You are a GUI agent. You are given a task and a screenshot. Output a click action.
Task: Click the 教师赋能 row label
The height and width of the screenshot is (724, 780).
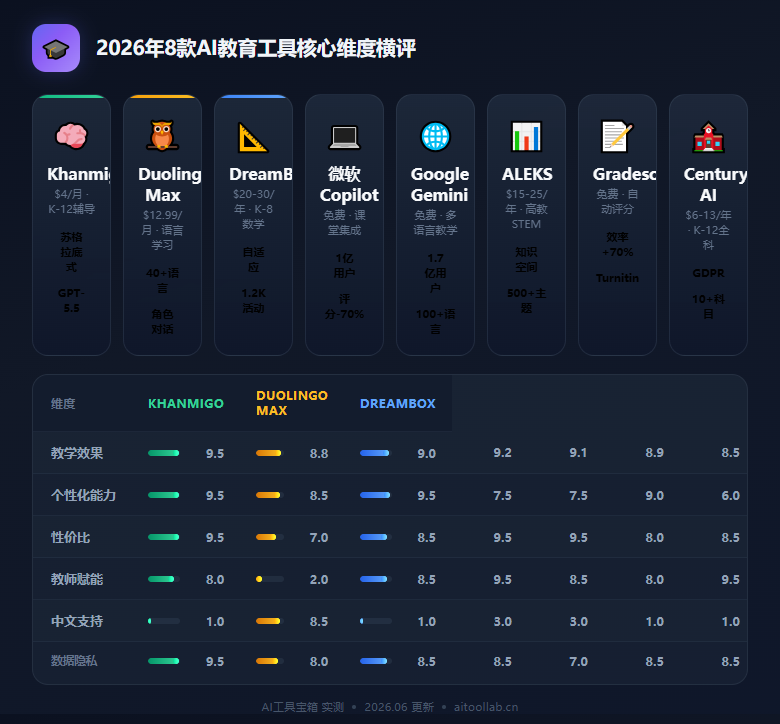click(x=77, y=579)
